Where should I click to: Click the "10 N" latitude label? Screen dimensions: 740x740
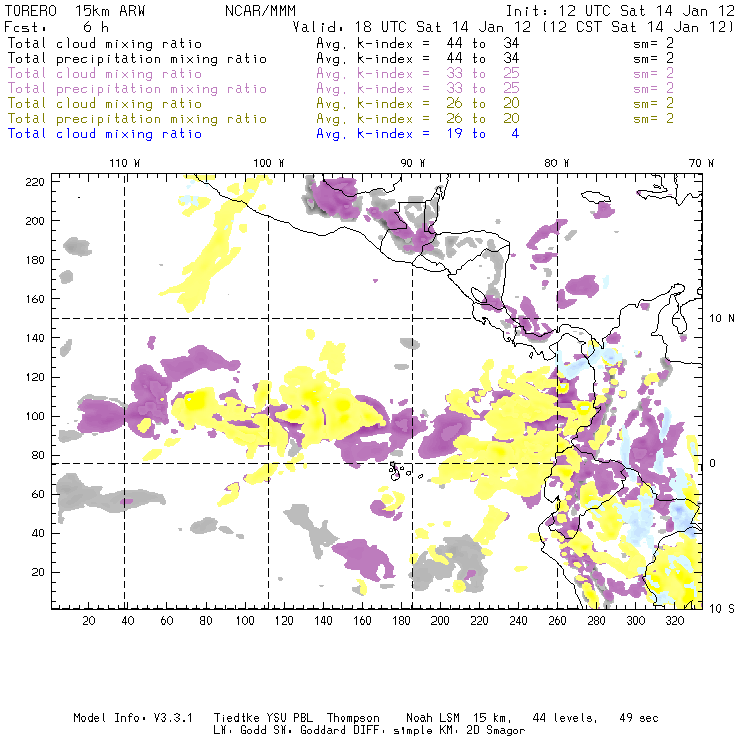point(722,319)
